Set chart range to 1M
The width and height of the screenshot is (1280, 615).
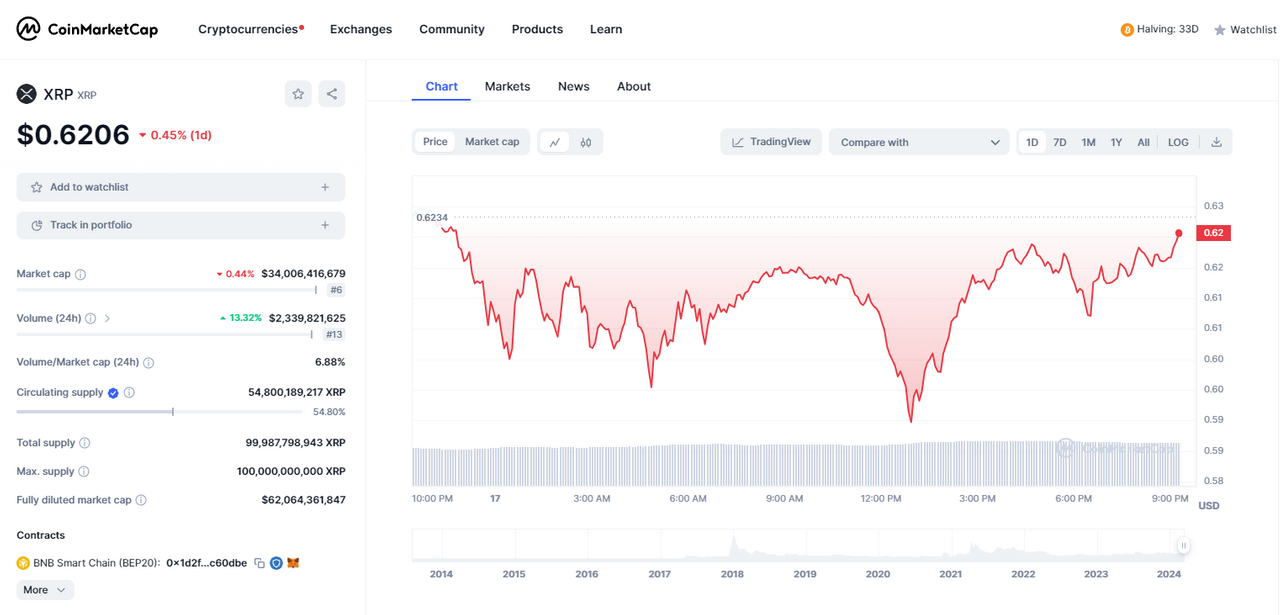coord(1088,142)
